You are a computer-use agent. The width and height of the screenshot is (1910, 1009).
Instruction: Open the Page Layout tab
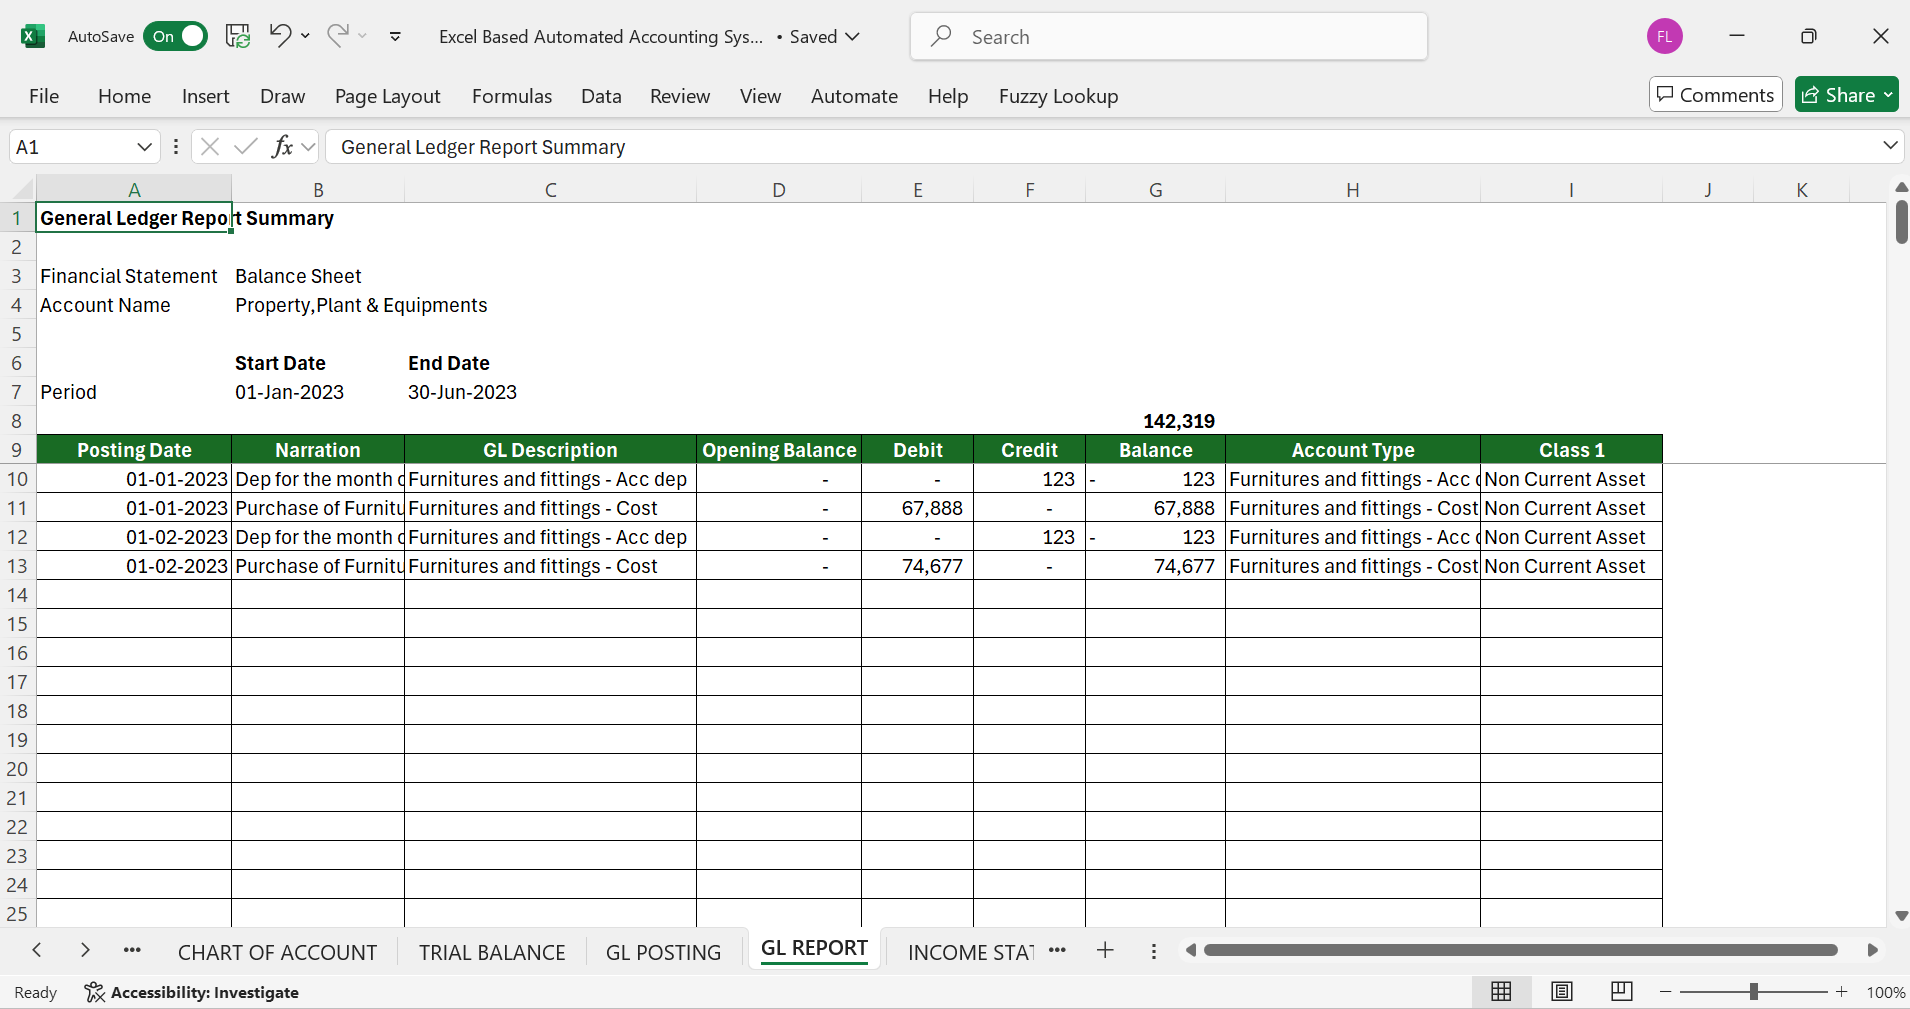388,96
